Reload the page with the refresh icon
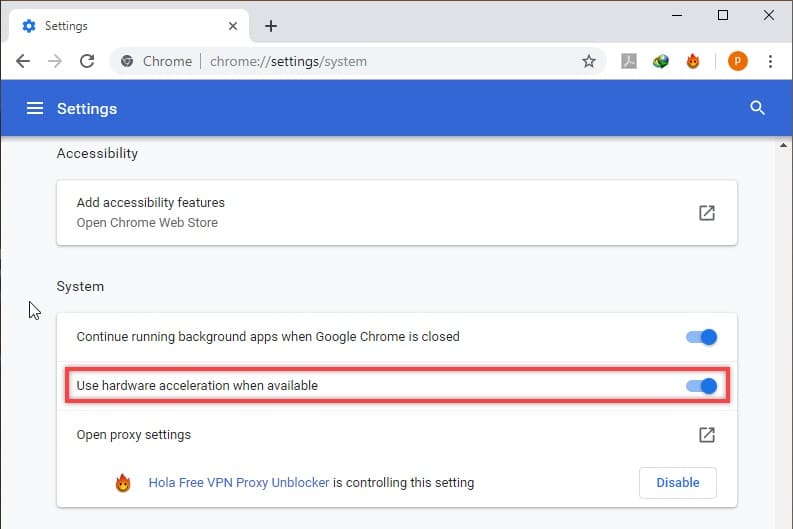Image resolution: width=793 pixels, height=529 pixels. point(87,61)
